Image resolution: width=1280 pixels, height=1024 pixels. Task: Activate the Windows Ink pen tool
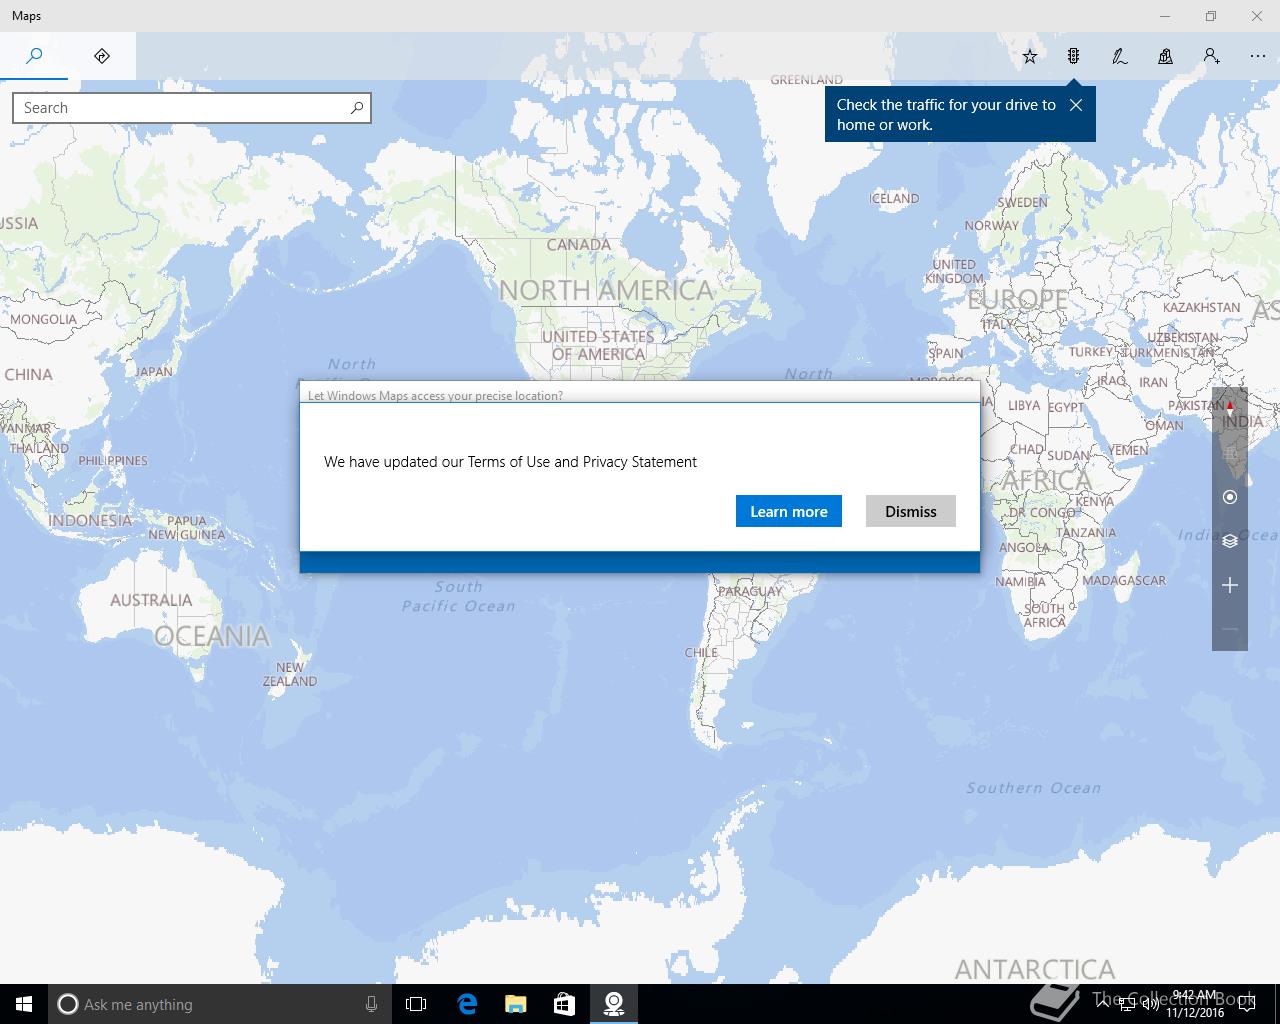(x=1120, y=56)
